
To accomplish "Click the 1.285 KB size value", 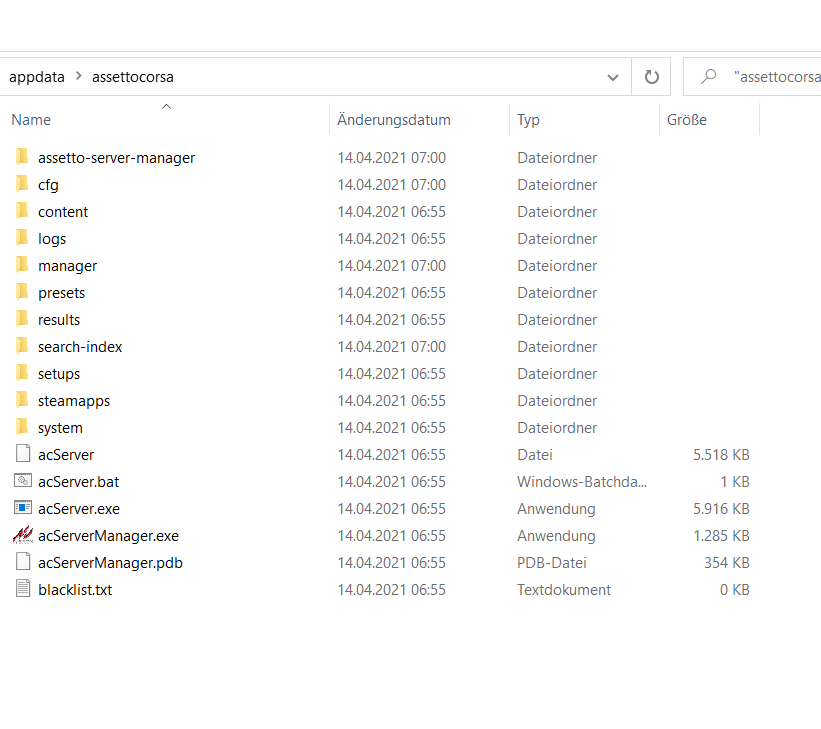I will 721,536.
